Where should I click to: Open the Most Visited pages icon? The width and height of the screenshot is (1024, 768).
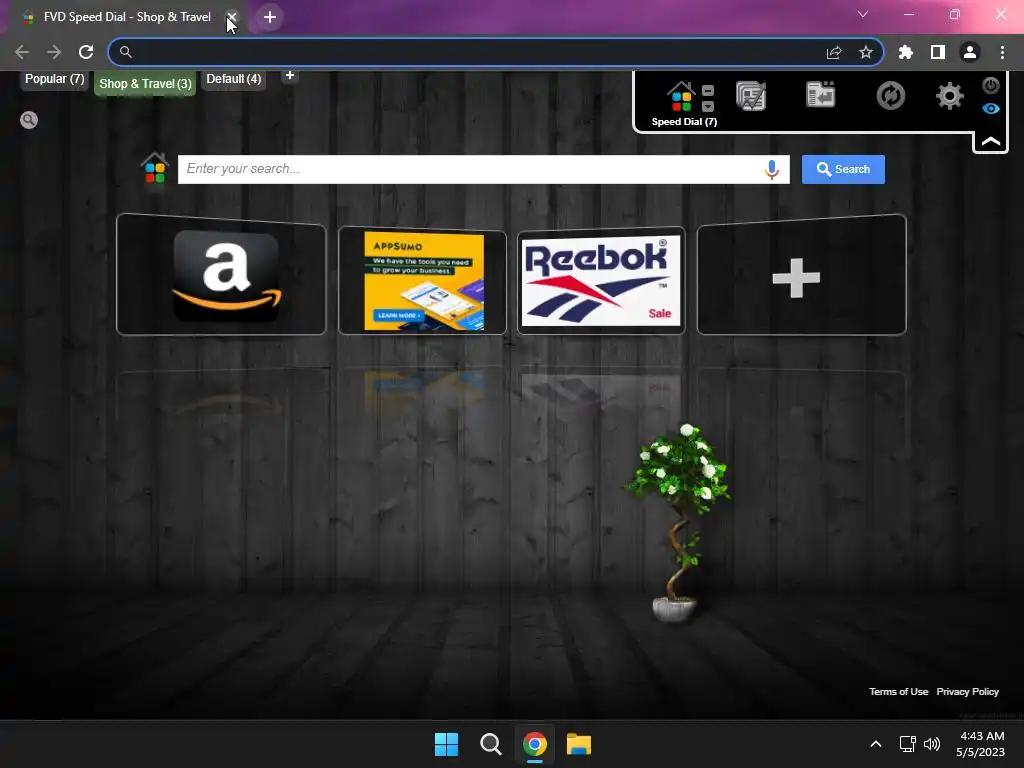click(x=751, y=96)
